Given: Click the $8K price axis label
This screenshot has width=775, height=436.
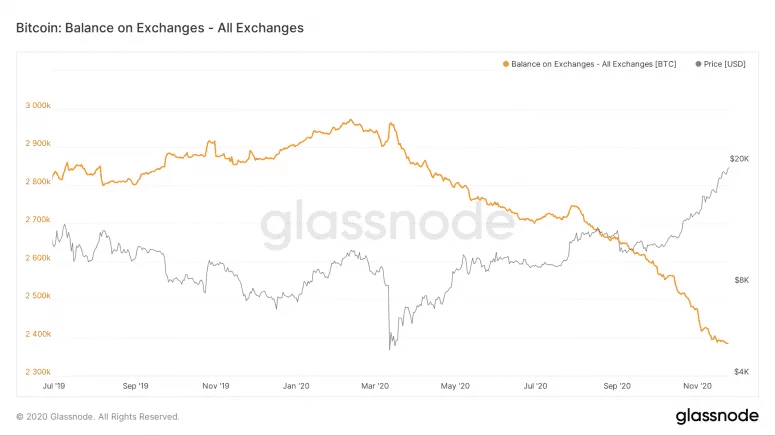Looking at the screenshot, I should [x=741, y=280].
